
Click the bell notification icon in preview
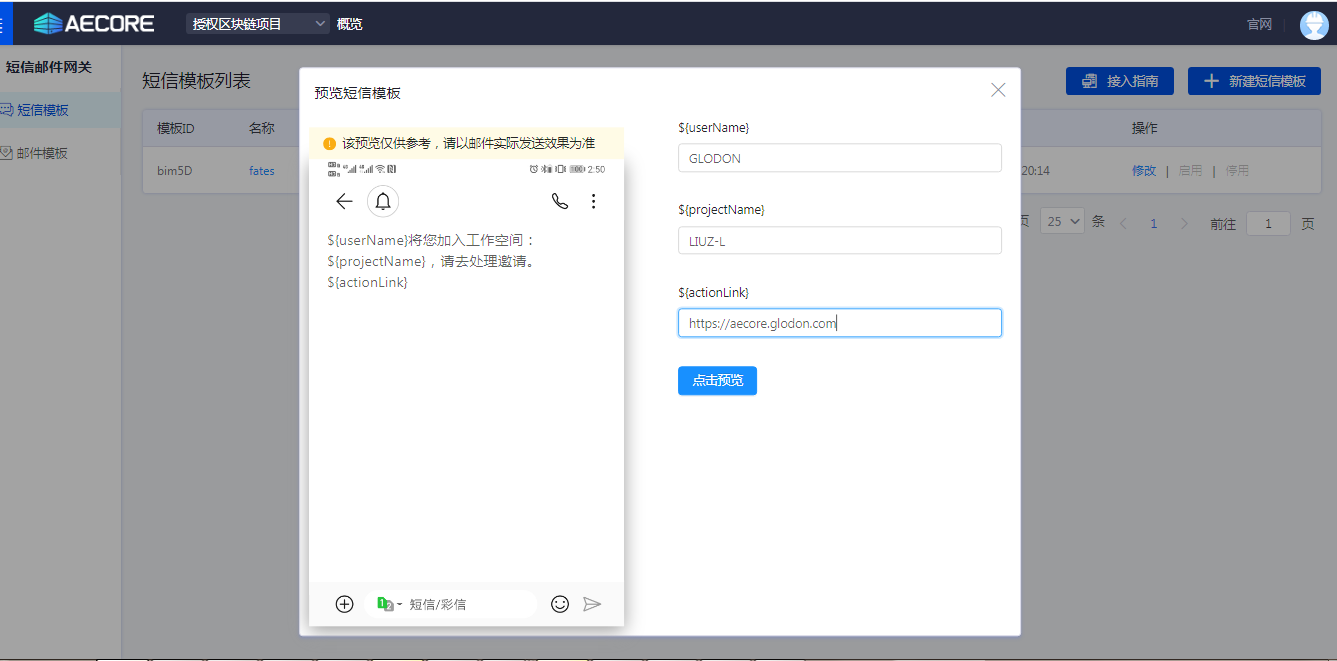point(383,202)
